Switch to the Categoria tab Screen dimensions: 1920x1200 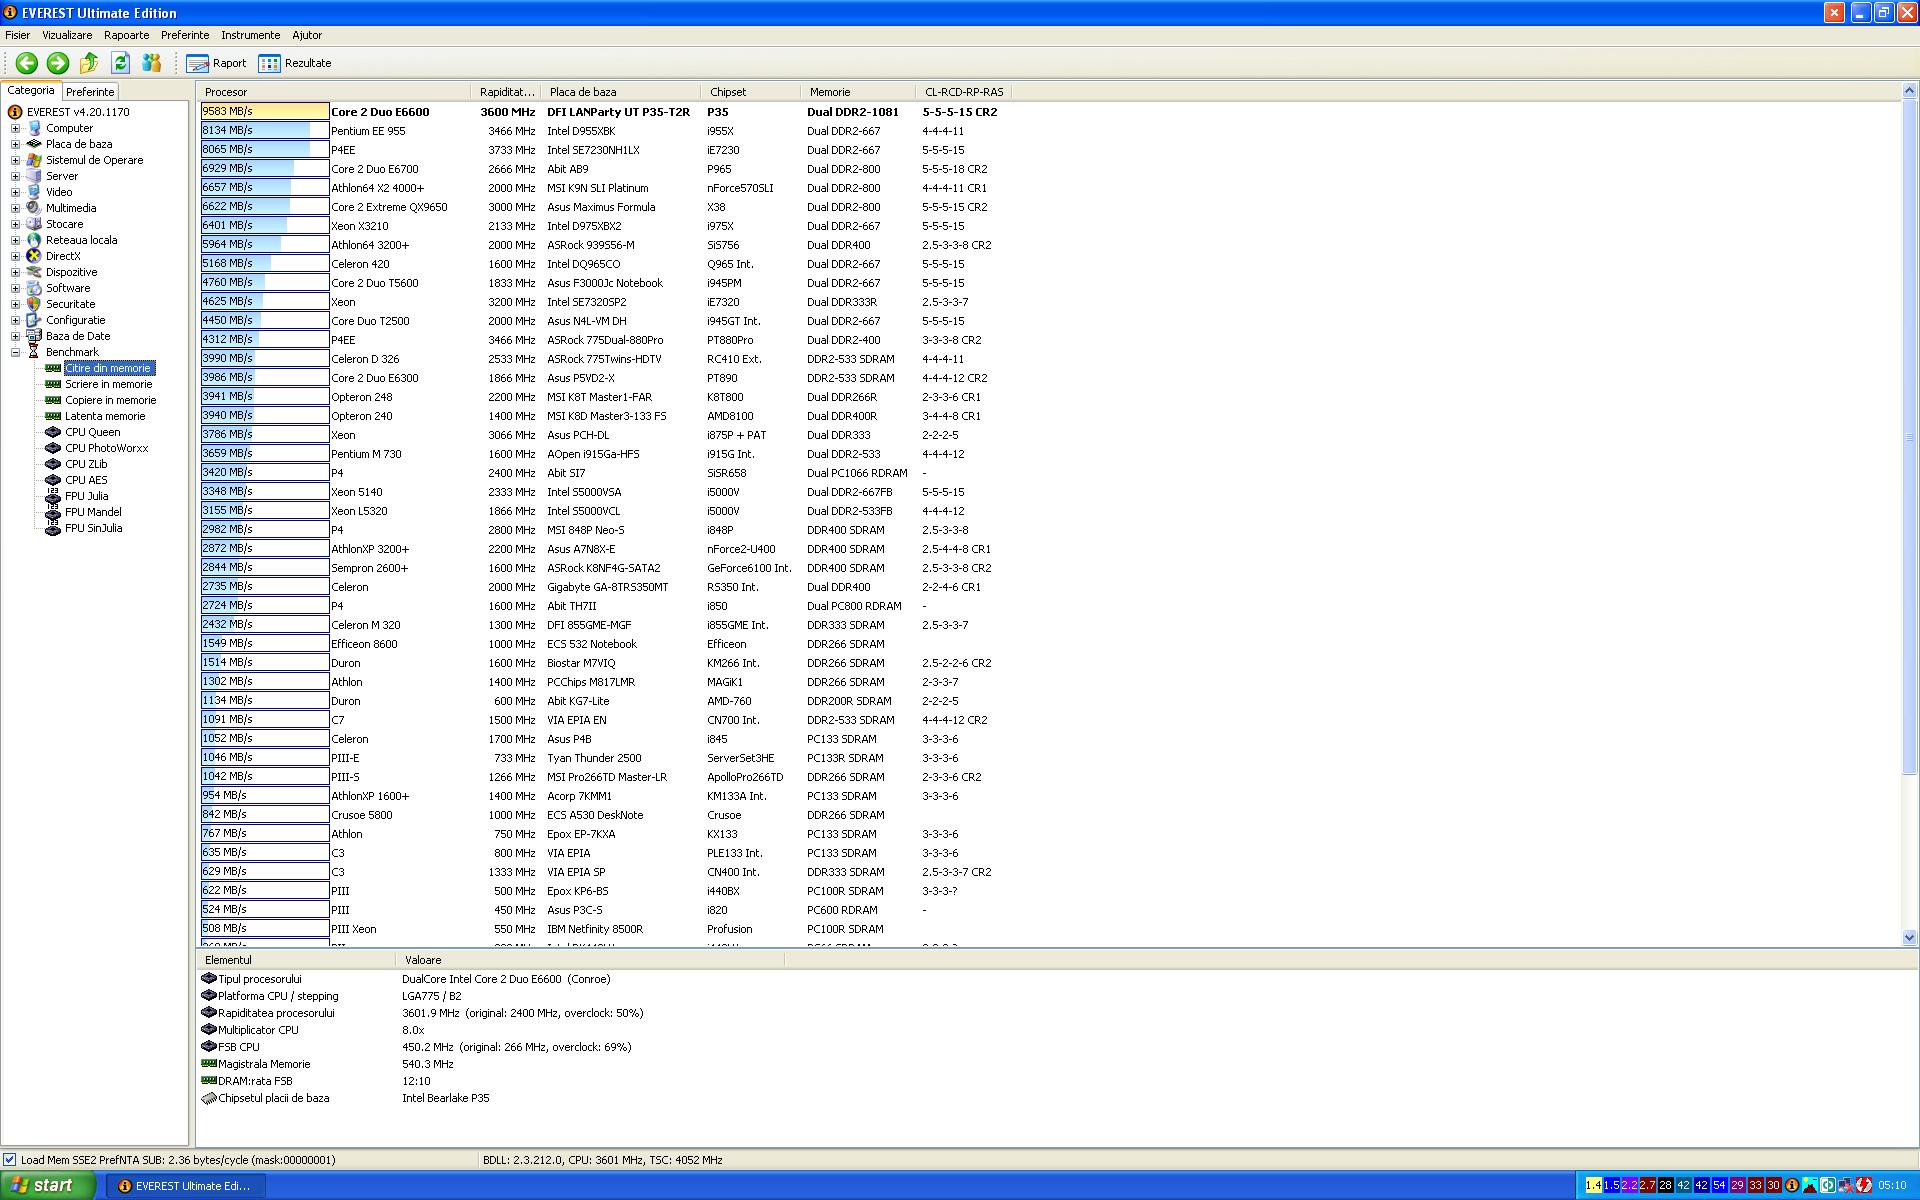pyautogui.click(x=31, y=90)
